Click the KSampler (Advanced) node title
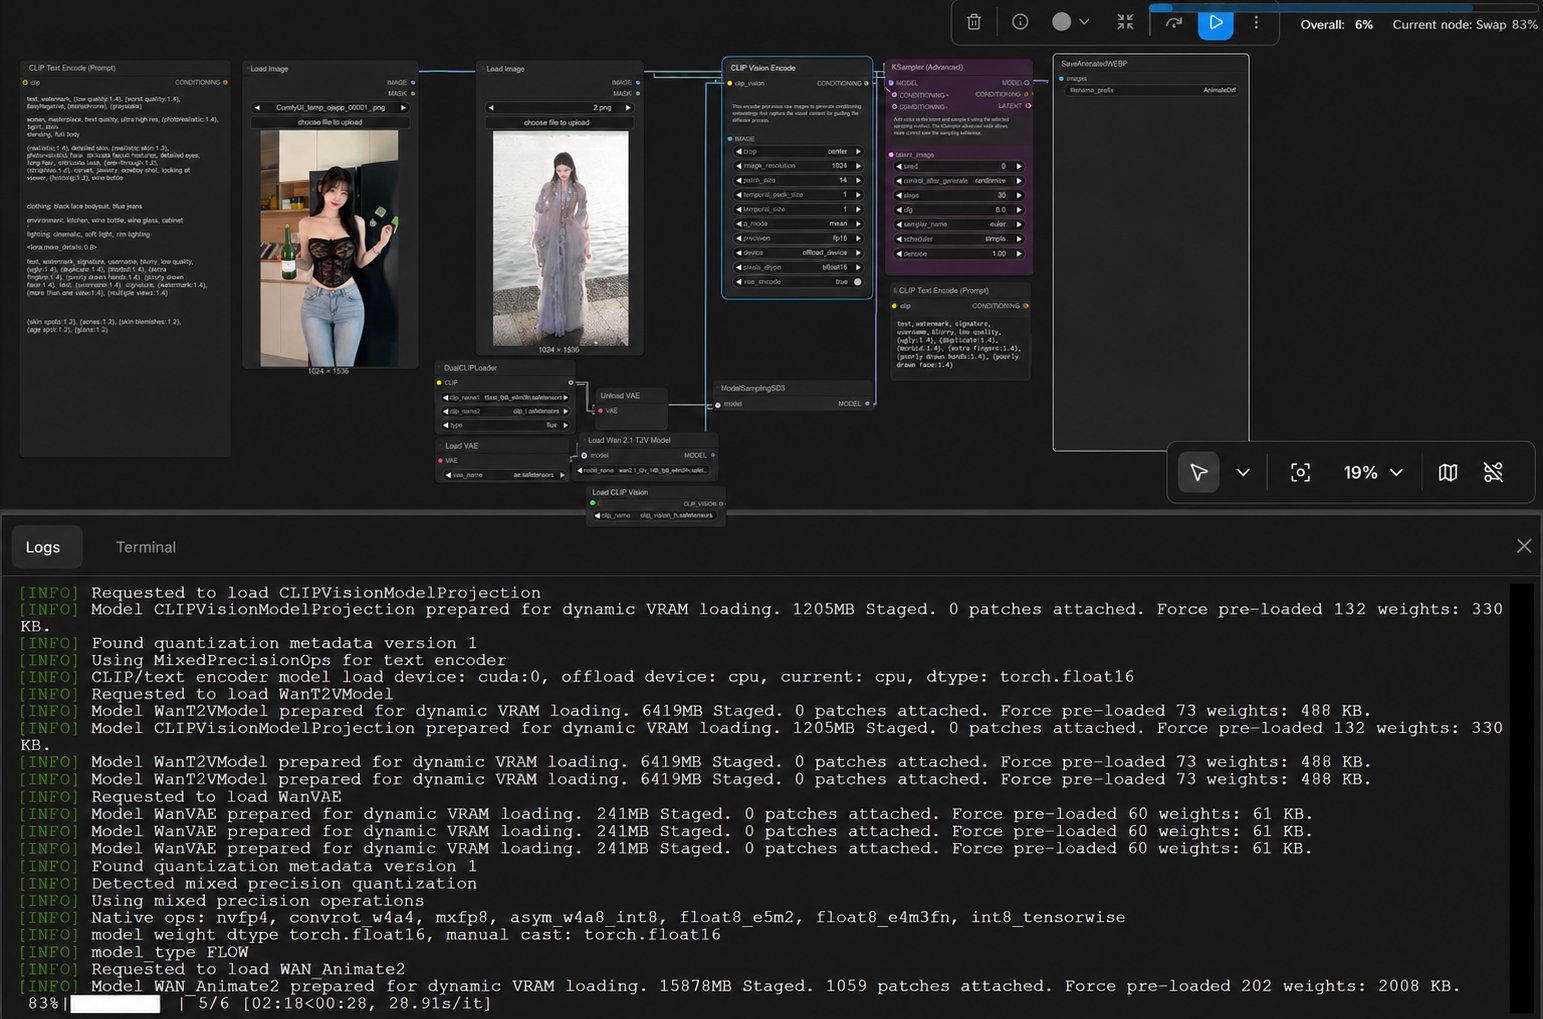 (927, 67)
